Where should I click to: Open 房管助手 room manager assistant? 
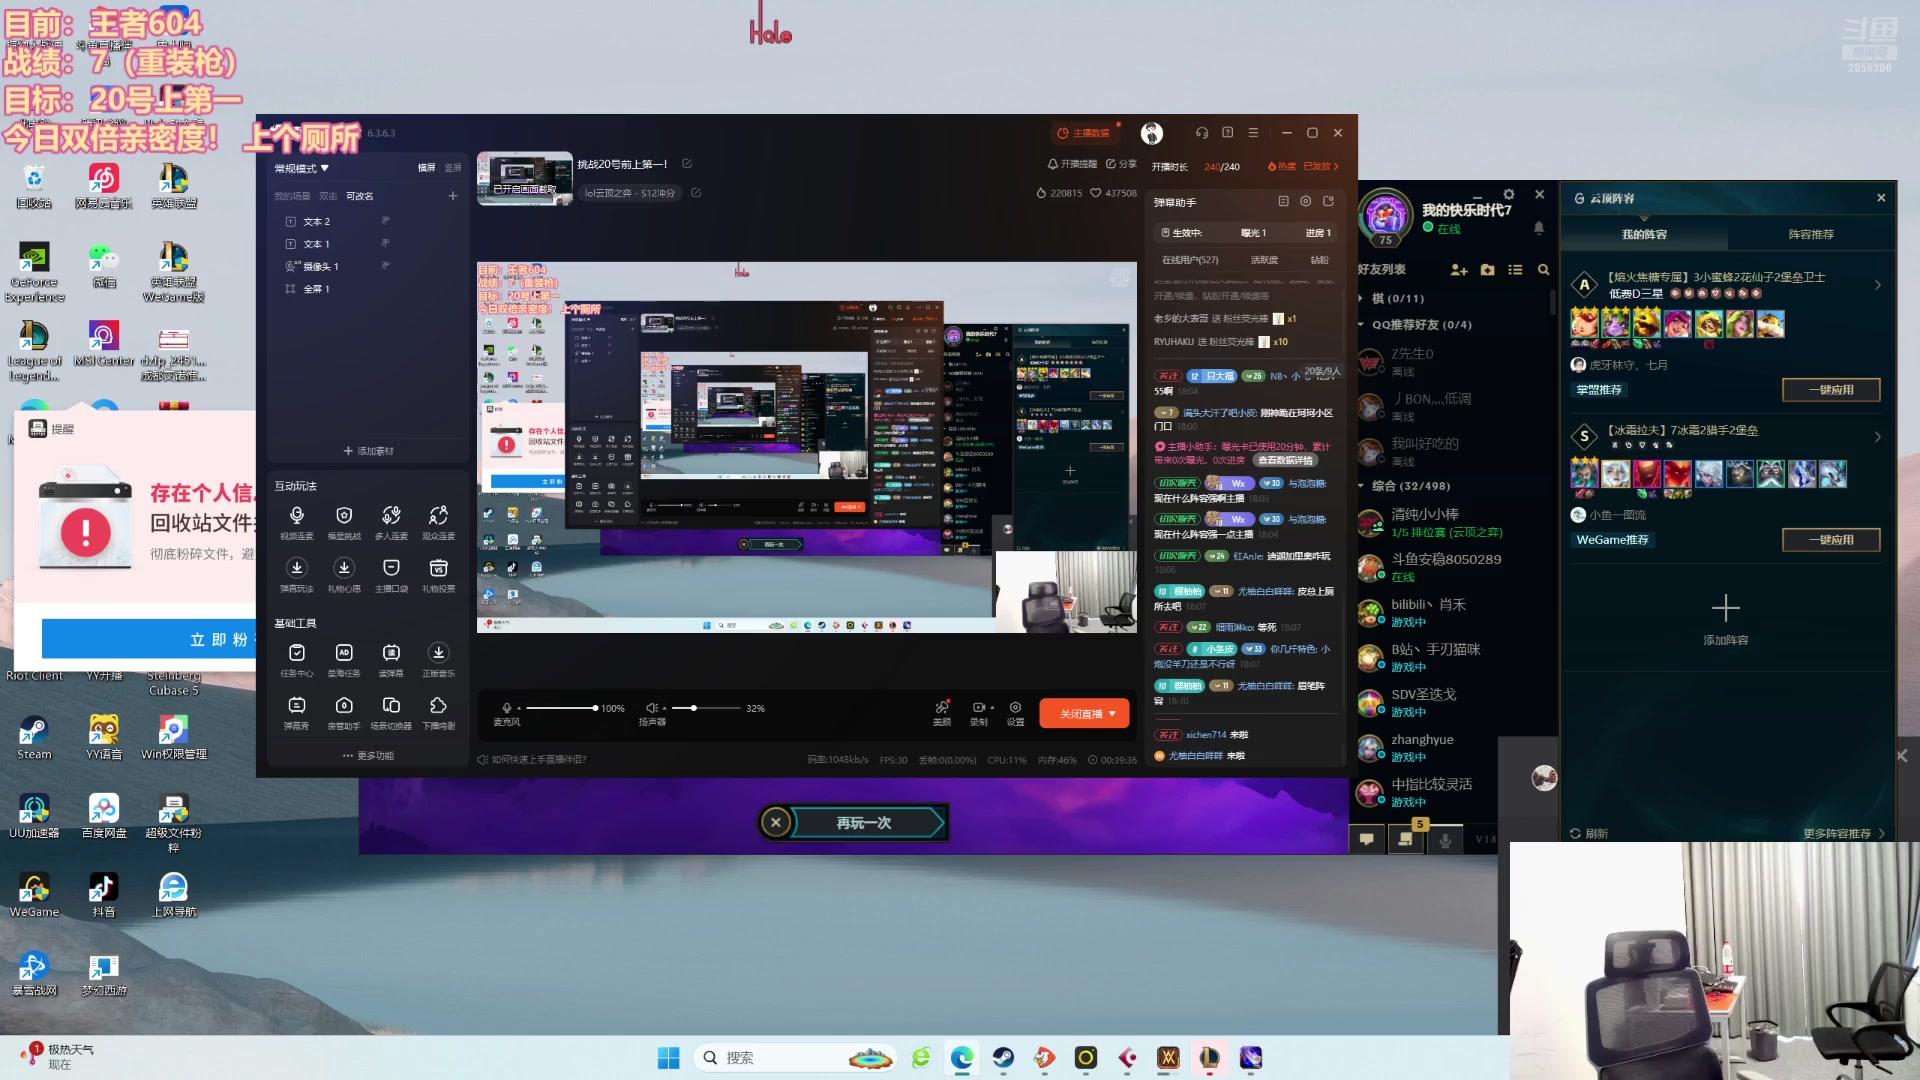pyautogui.click(x=344, y=713)
